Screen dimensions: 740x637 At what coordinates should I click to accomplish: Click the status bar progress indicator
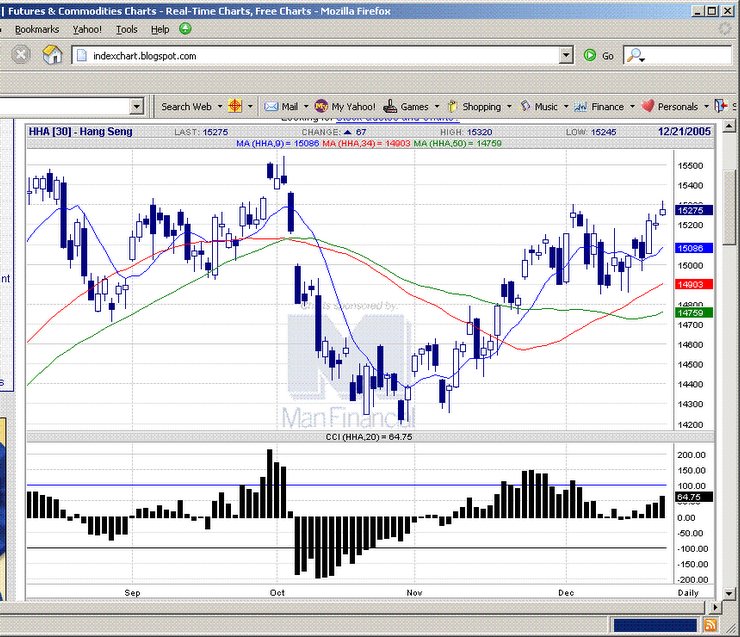[x=655, y=626]
